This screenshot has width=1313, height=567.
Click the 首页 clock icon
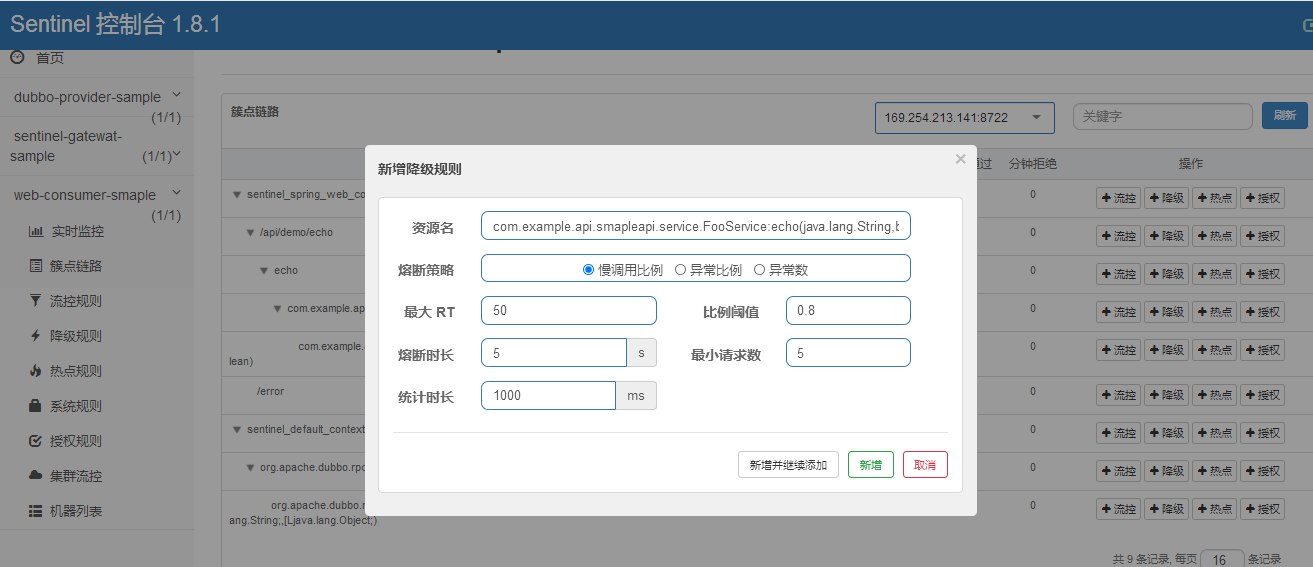[x=17, y=57]
